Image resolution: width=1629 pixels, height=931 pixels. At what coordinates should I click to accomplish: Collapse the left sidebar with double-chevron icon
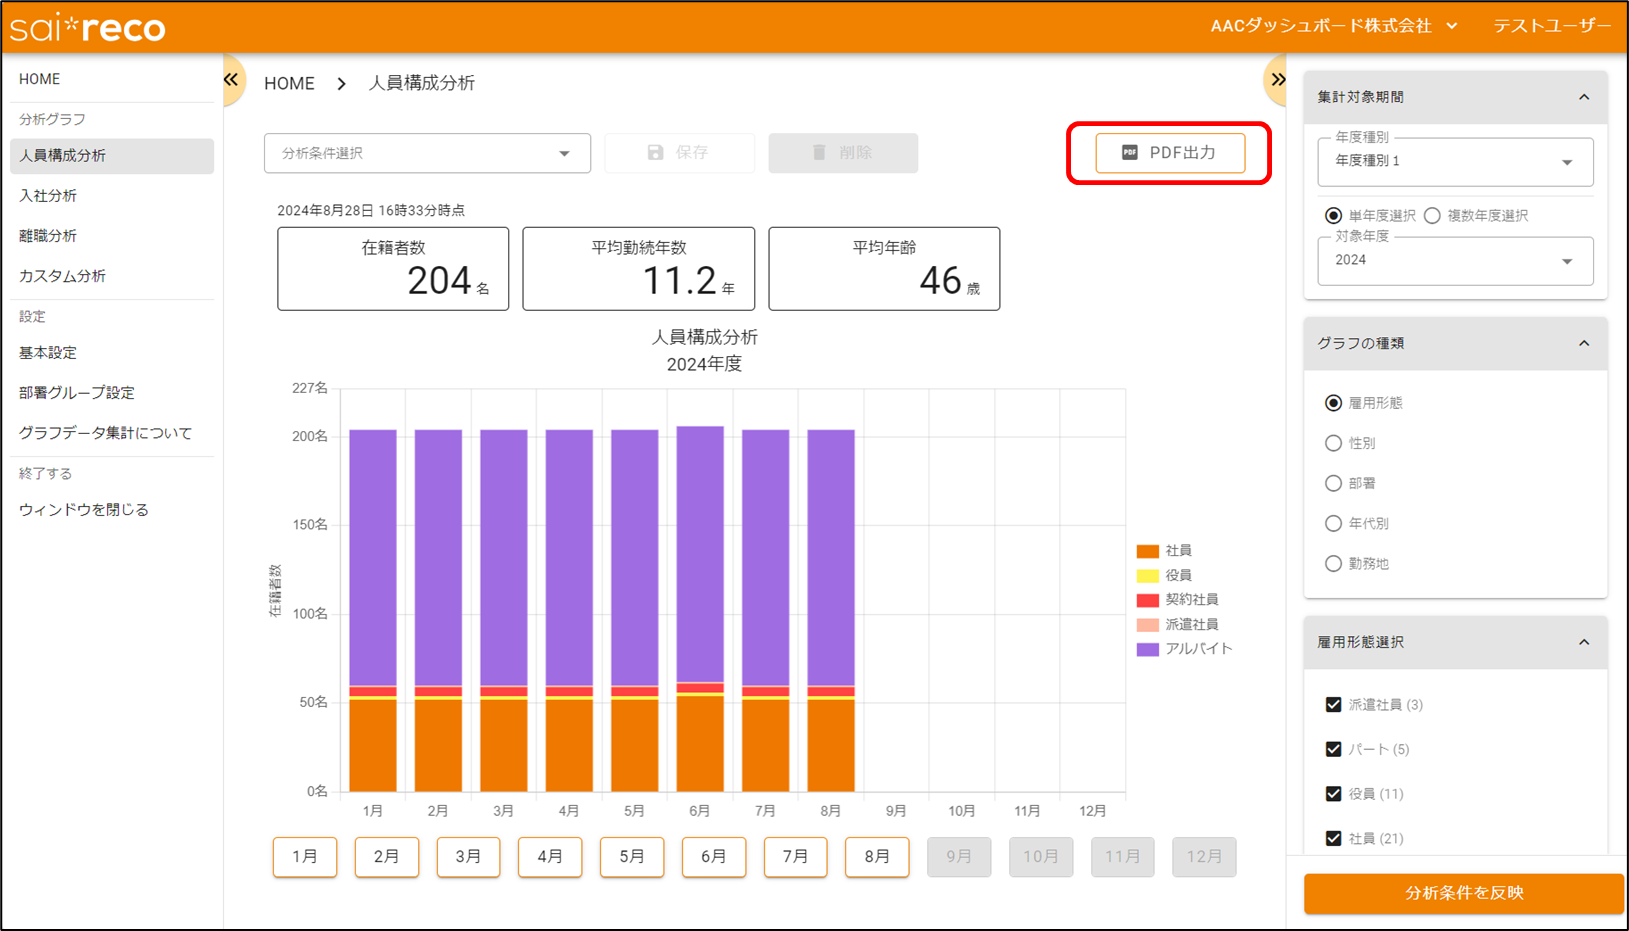(231, 80)
